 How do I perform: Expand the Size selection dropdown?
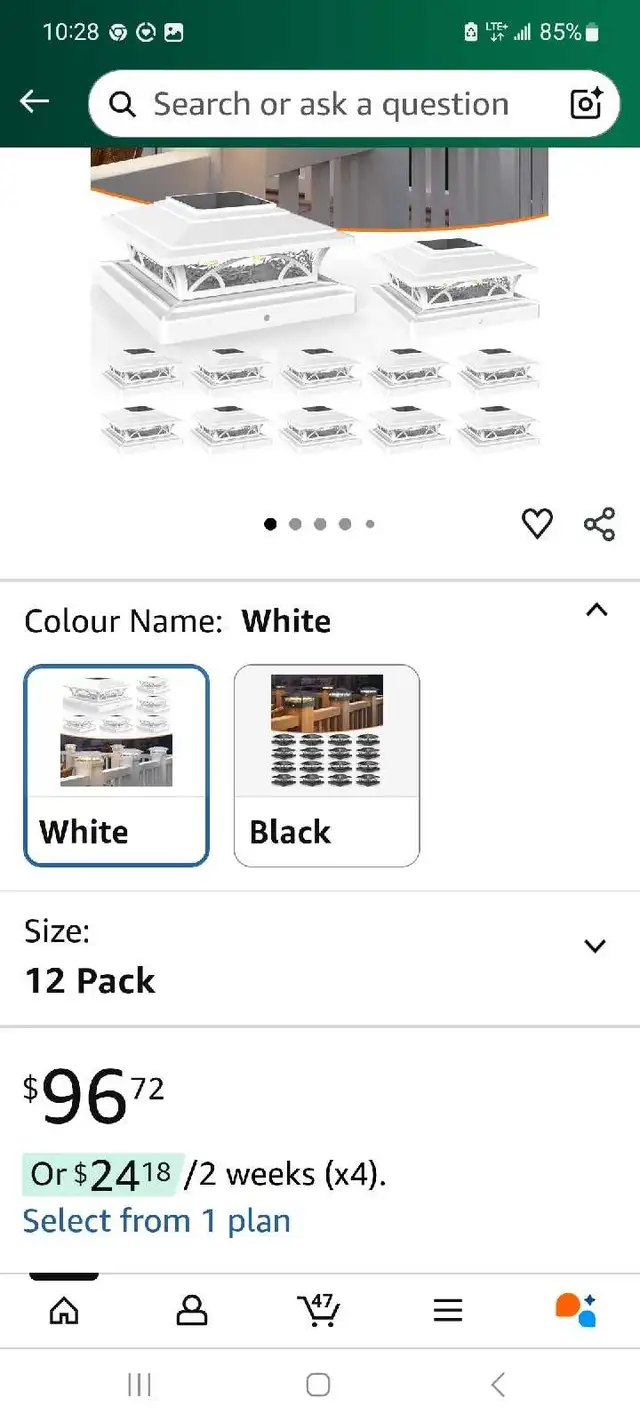tap(595, 946)
